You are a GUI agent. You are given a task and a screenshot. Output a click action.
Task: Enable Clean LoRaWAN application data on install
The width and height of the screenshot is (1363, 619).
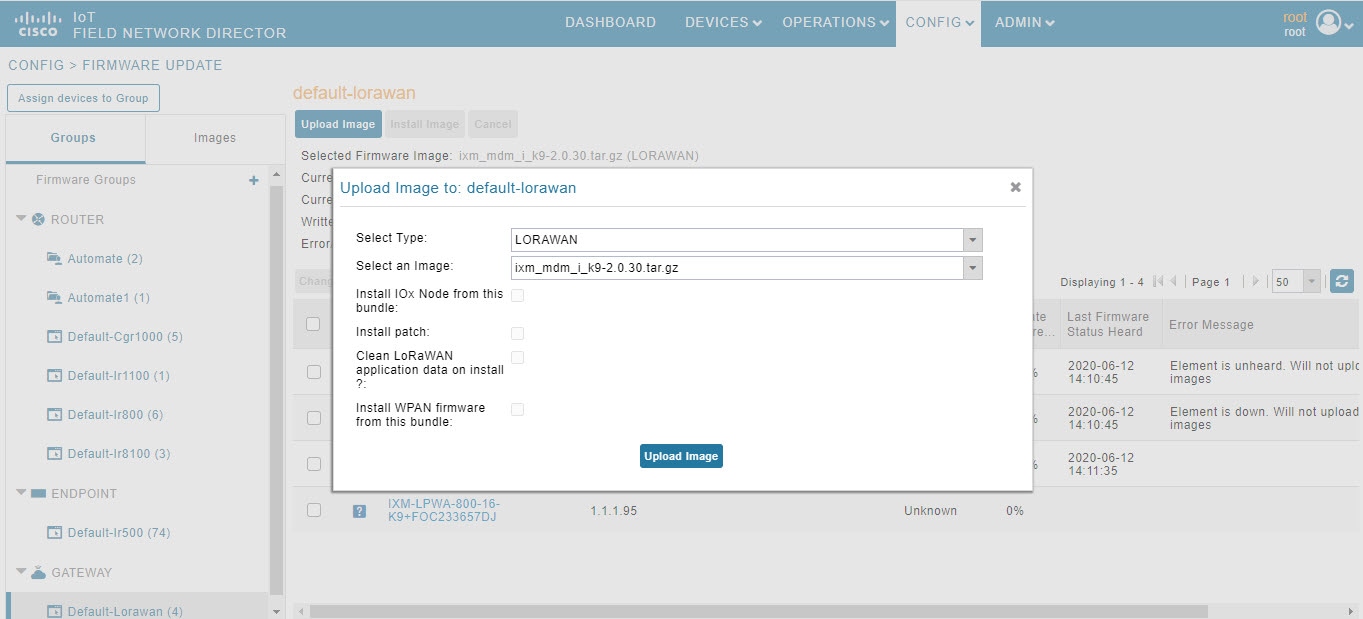point(517,357)
